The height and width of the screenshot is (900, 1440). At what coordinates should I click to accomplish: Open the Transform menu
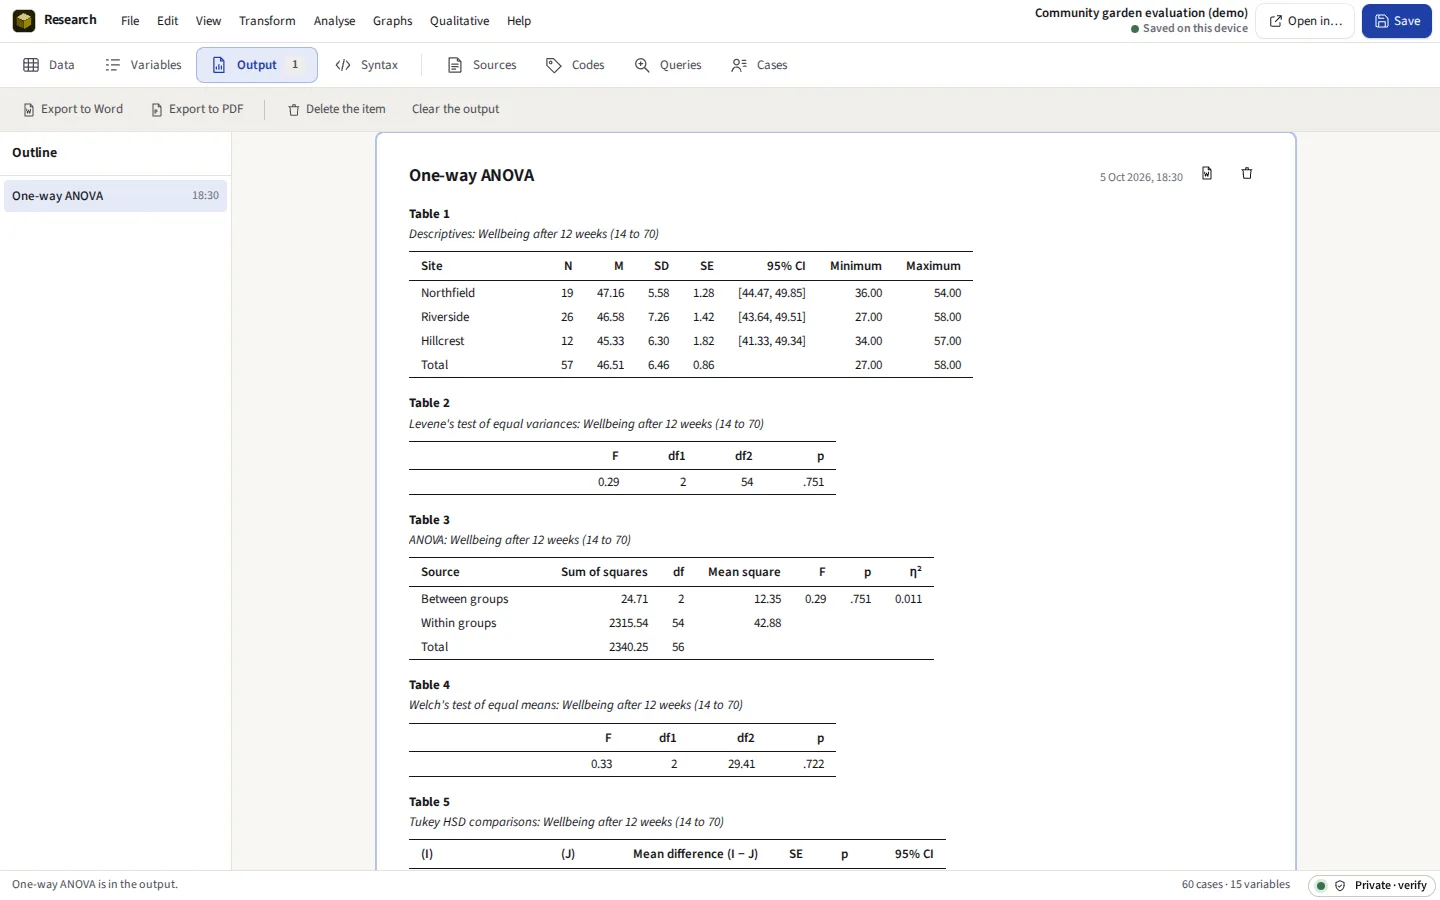tap(267, 21)
